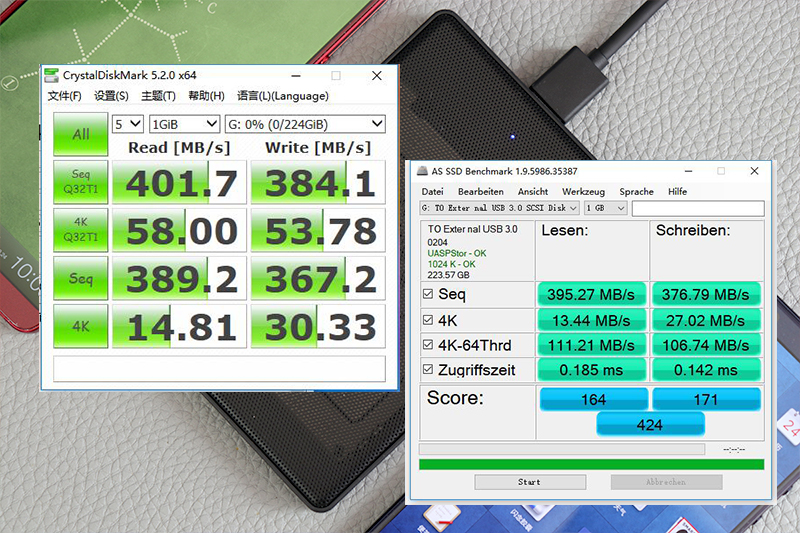Click the Write [MB/s] column header
Viewport: 800px width, 533px height.
[318, 147]
